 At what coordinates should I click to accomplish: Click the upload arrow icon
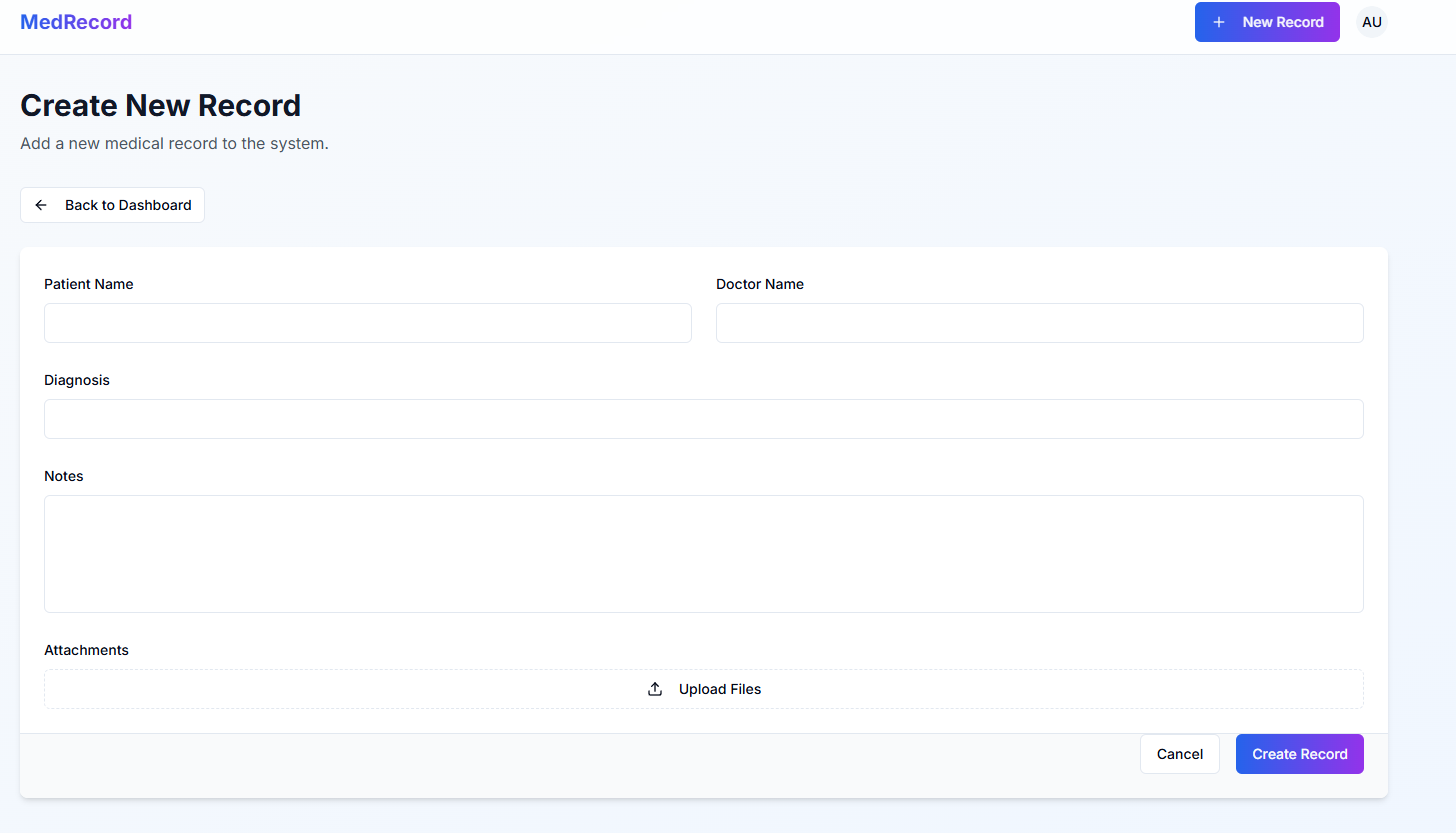pyautogui.click(x=655, y=689)
